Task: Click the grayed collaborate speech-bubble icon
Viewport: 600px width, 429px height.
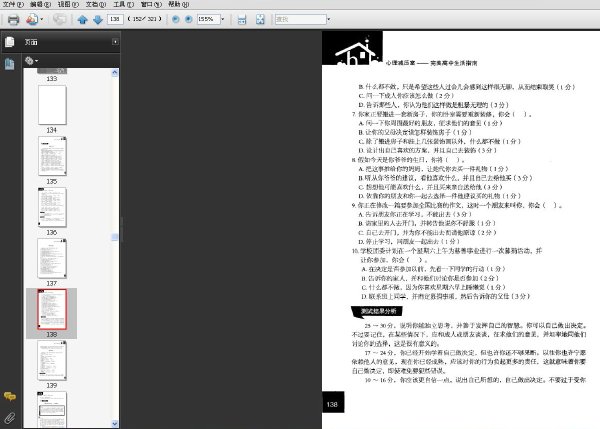Action: click(59, 19)
